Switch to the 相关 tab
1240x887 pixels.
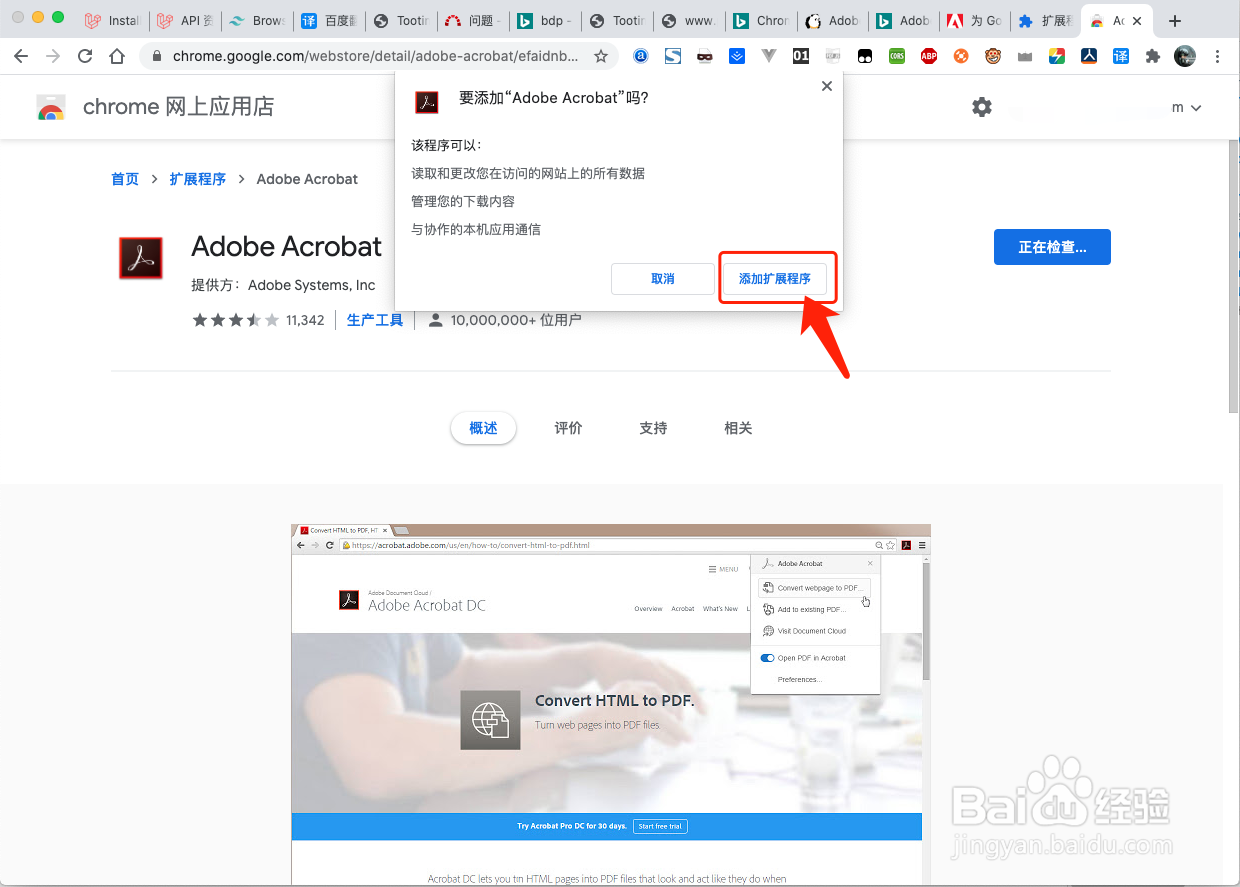738,428
